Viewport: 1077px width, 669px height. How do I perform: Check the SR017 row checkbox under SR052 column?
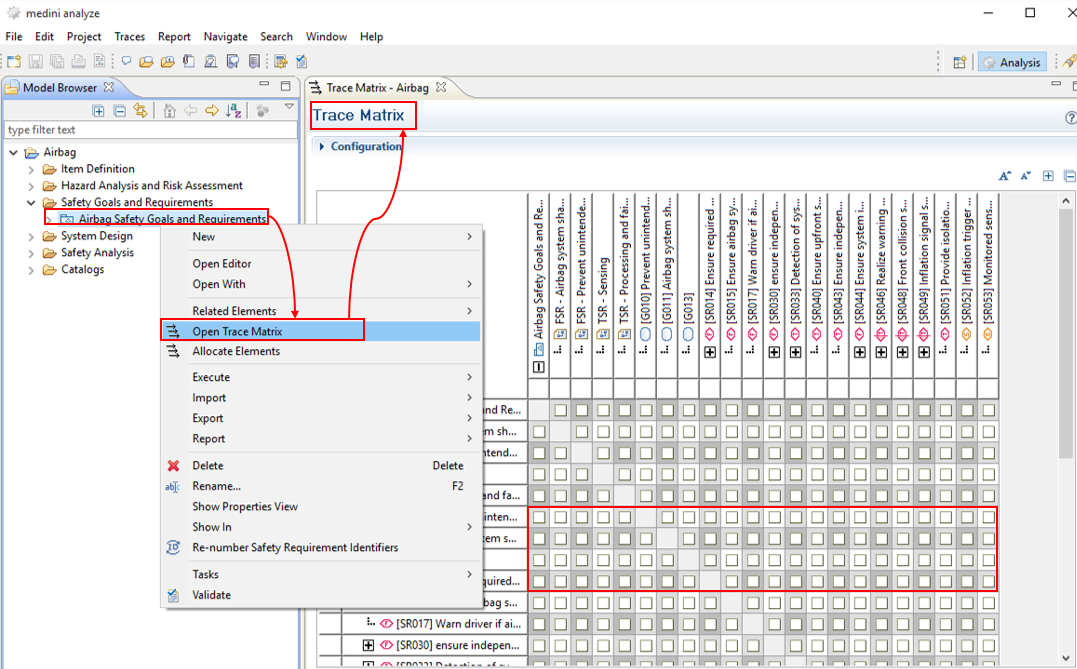point(967,624)
